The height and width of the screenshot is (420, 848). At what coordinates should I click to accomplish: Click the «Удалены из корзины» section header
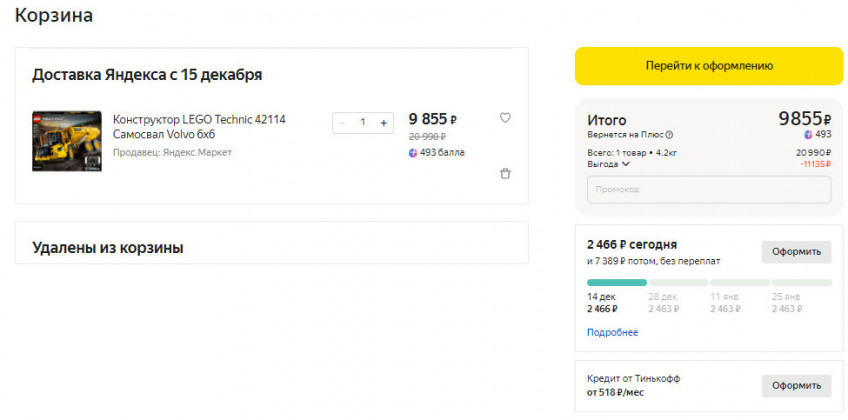pos(108,247)
